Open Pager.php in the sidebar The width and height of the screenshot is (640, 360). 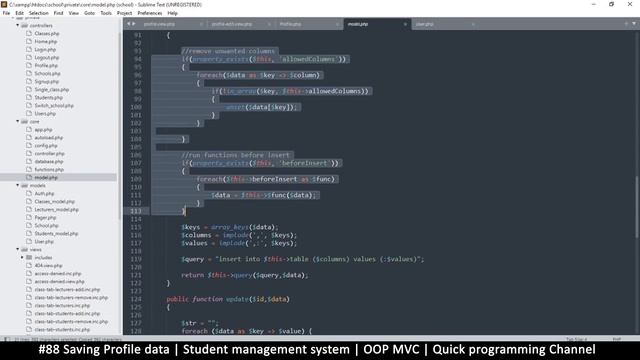pos(45,218)
